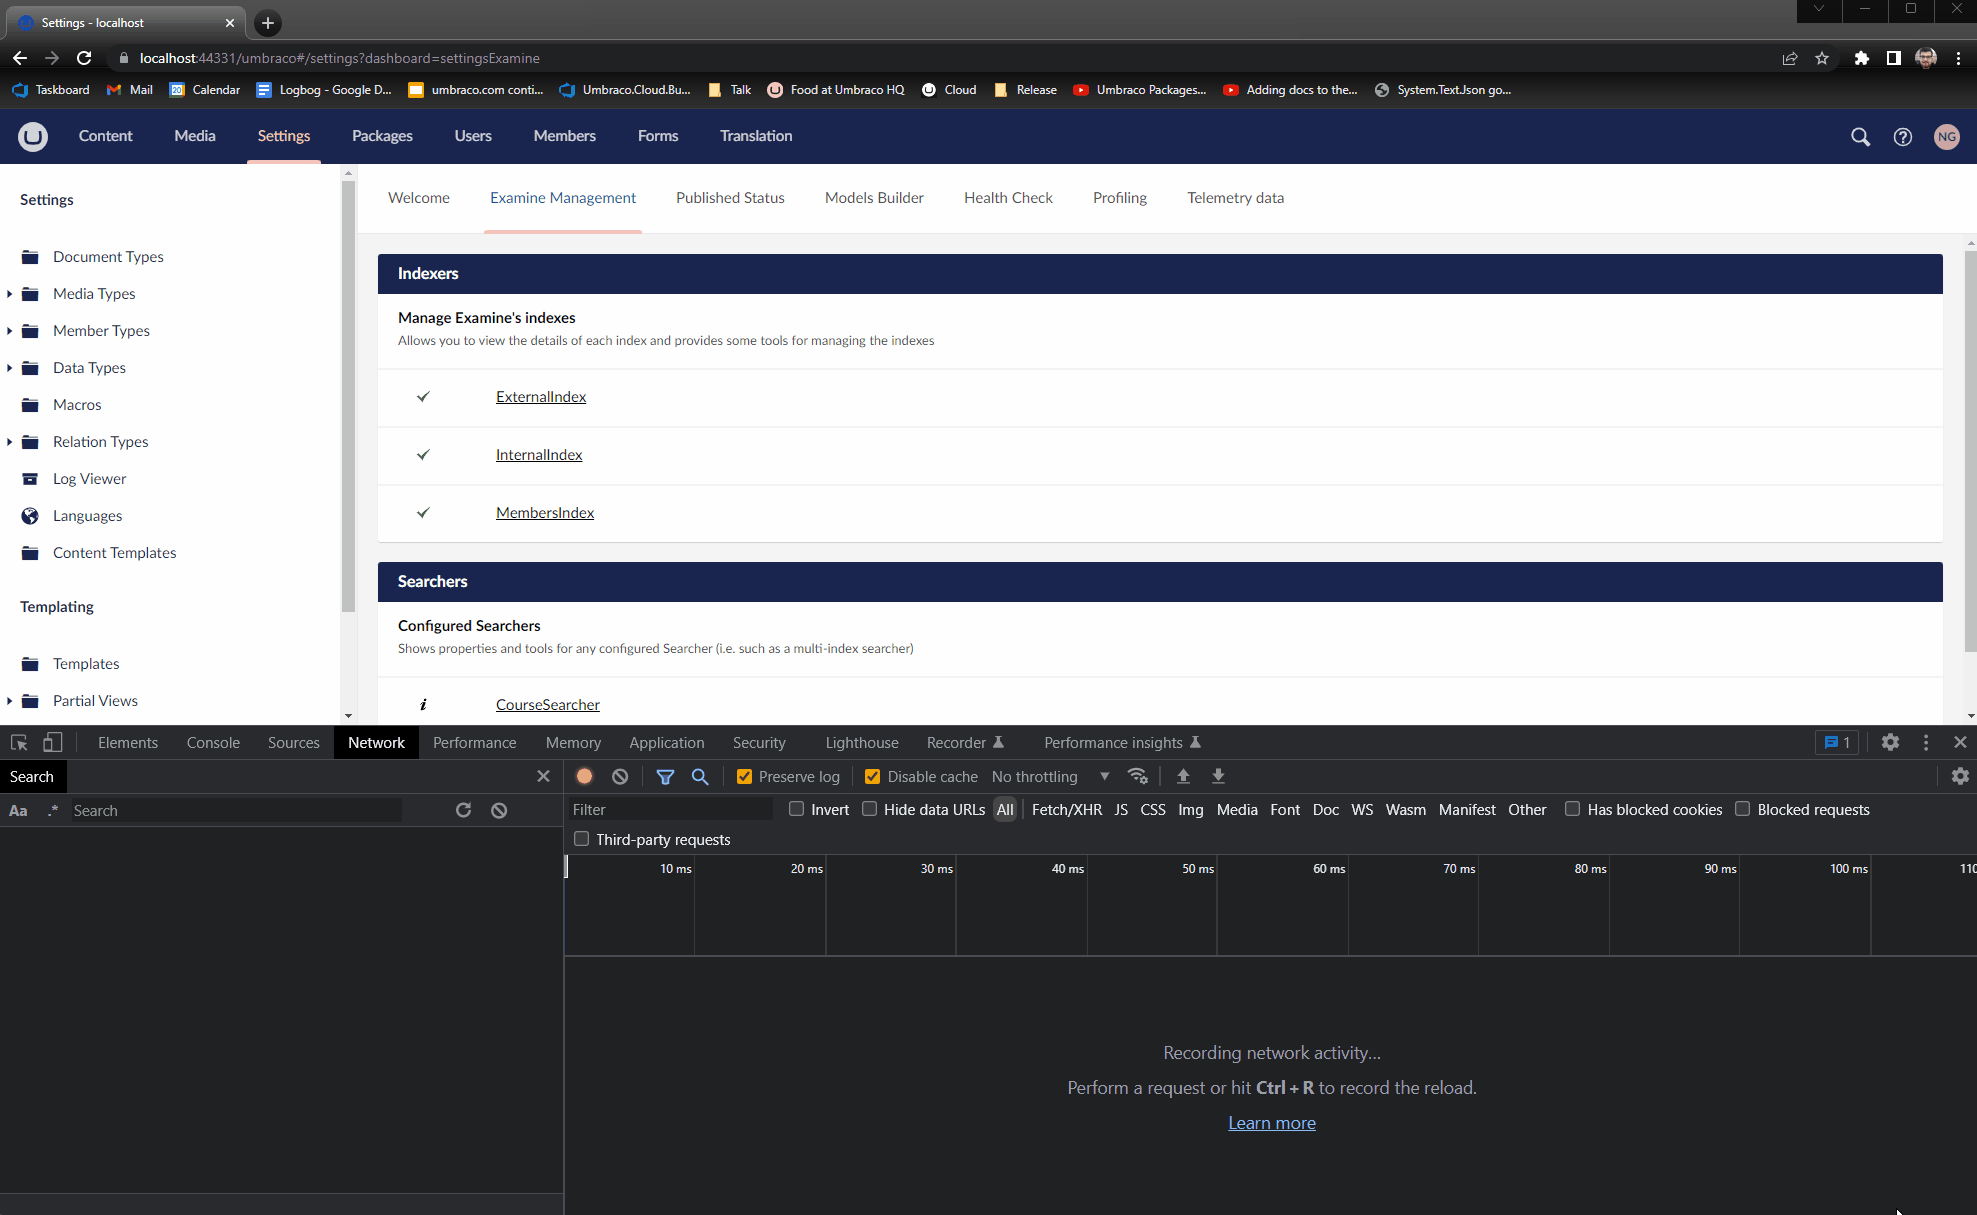This screenshot has width=1977, height=1215.
Task: Open the Languages globe item in Settings sidebar
Action: (87, 515)
